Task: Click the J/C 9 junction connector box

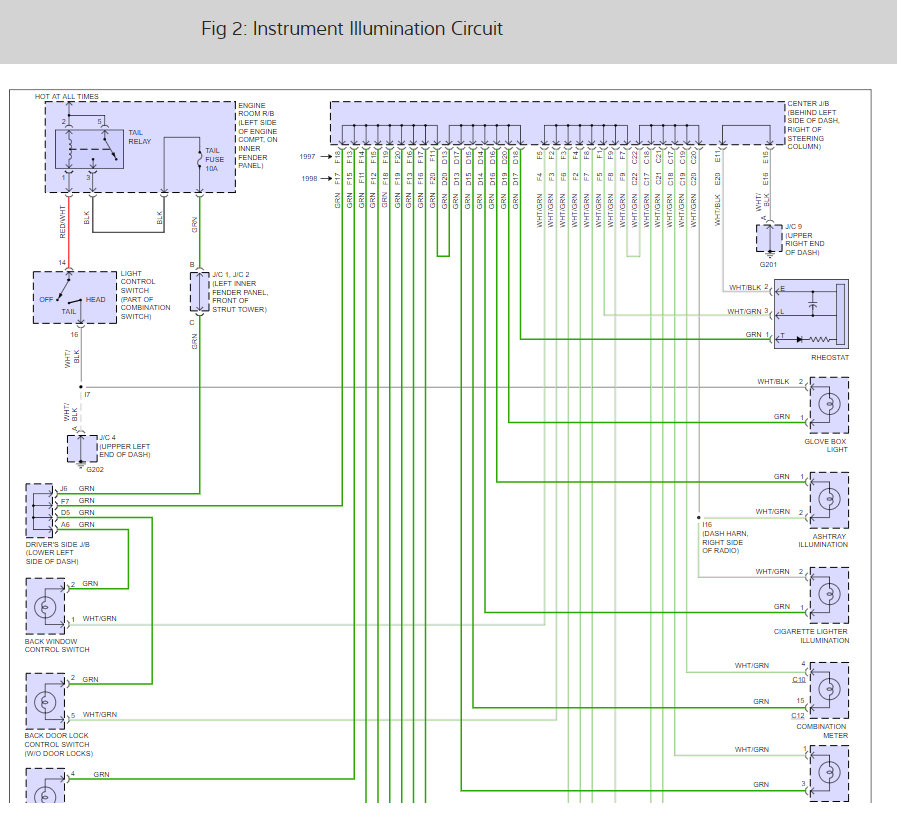Action: pos(769,238)
